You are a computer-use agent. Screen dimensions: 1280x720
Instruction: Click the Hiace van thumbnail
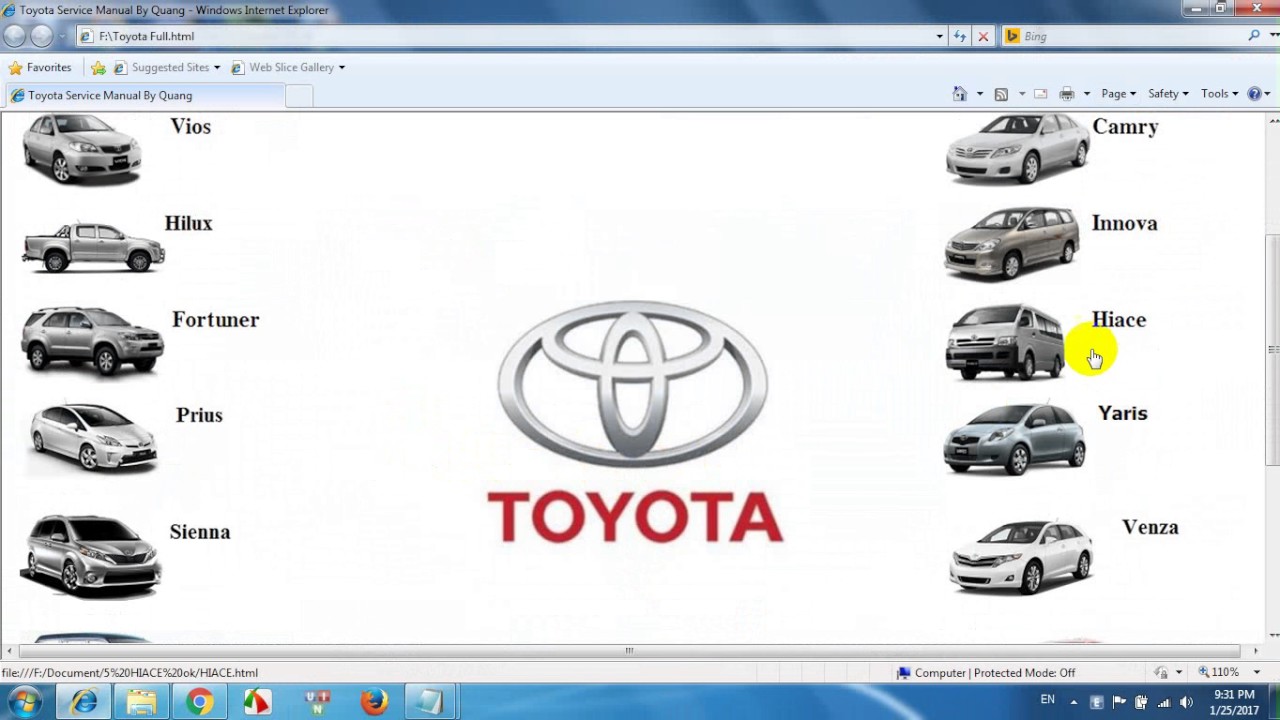[1005, 342]
